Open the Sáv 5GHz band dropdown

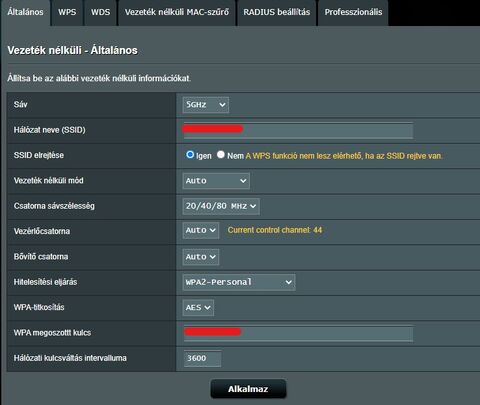(x=206, y=105)
